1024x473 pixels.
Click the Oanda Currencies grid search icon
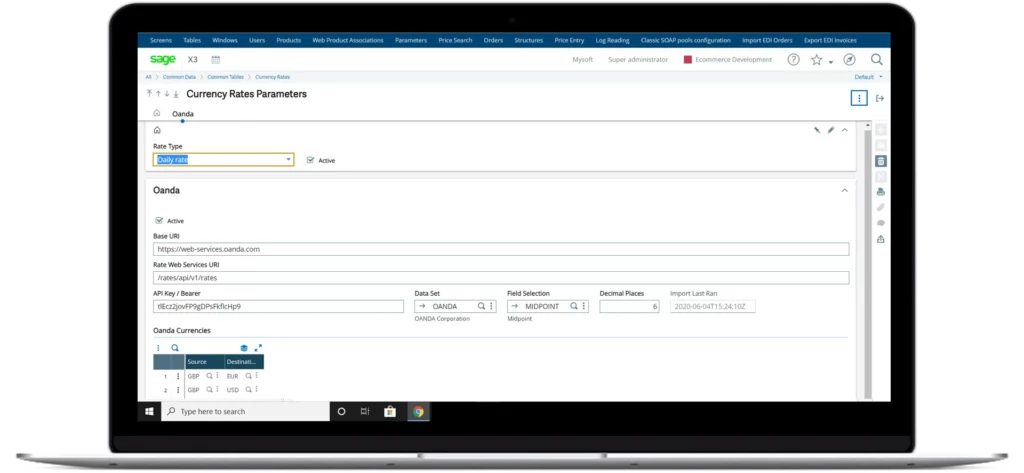click(175, 348)
